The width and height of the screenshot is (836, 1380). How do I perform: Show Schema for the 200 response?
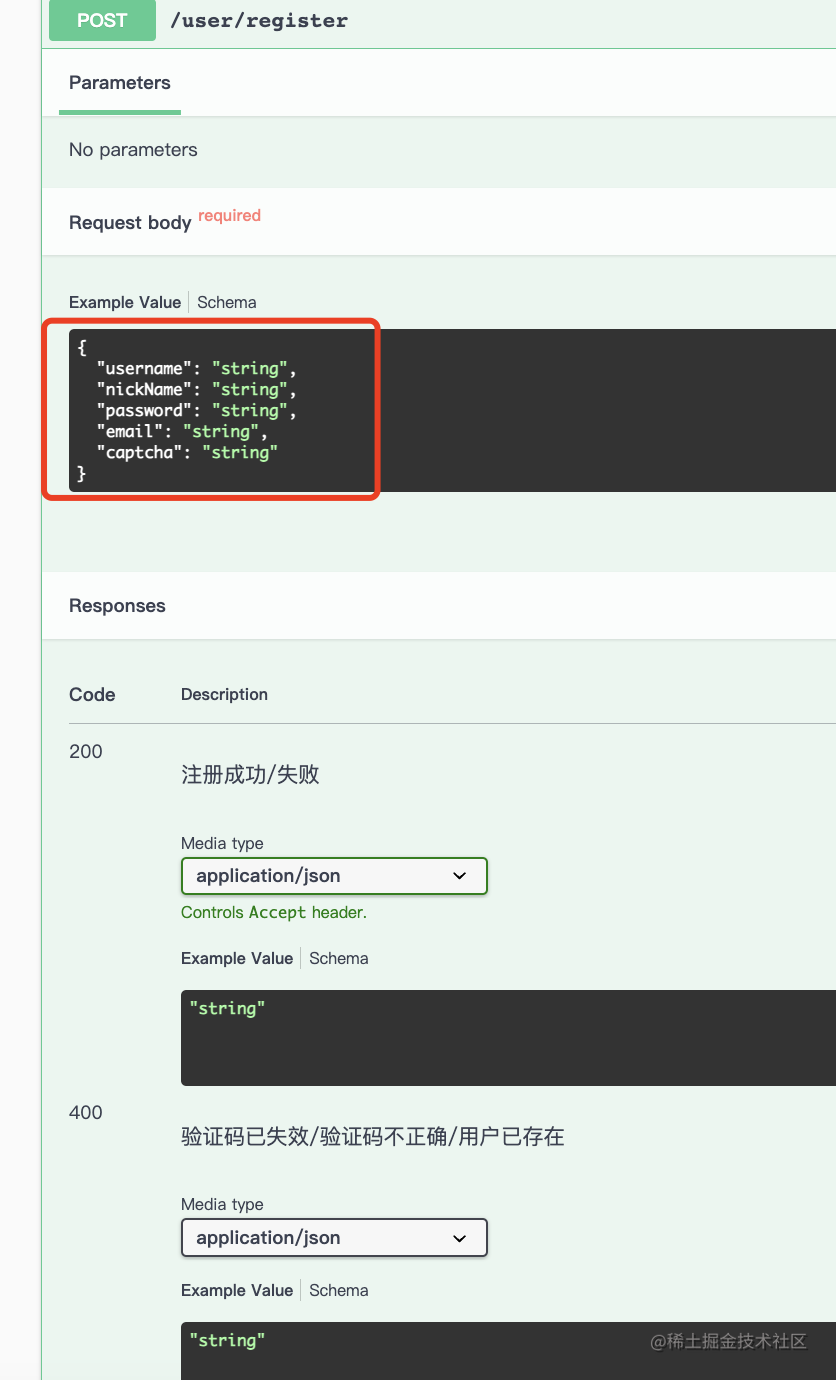339,958
